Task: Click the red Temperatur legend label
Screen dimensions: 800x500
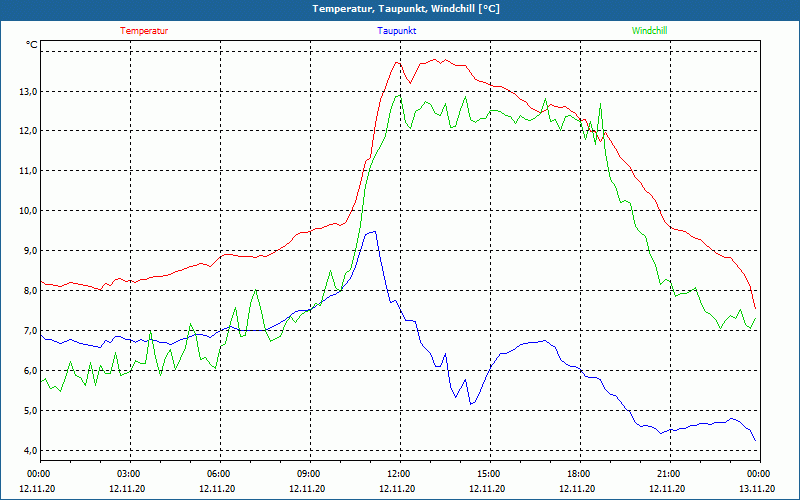Action: [x=144, y=31]
